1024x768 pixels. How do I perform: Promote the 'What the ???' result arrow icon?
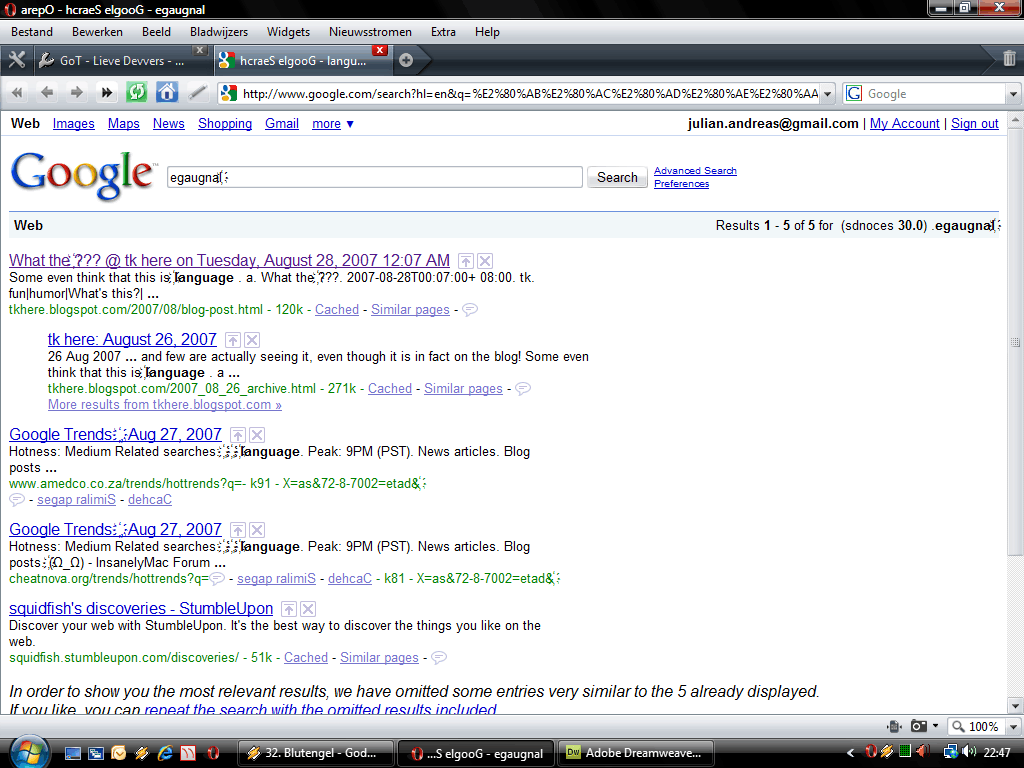[x=465, y=261]
